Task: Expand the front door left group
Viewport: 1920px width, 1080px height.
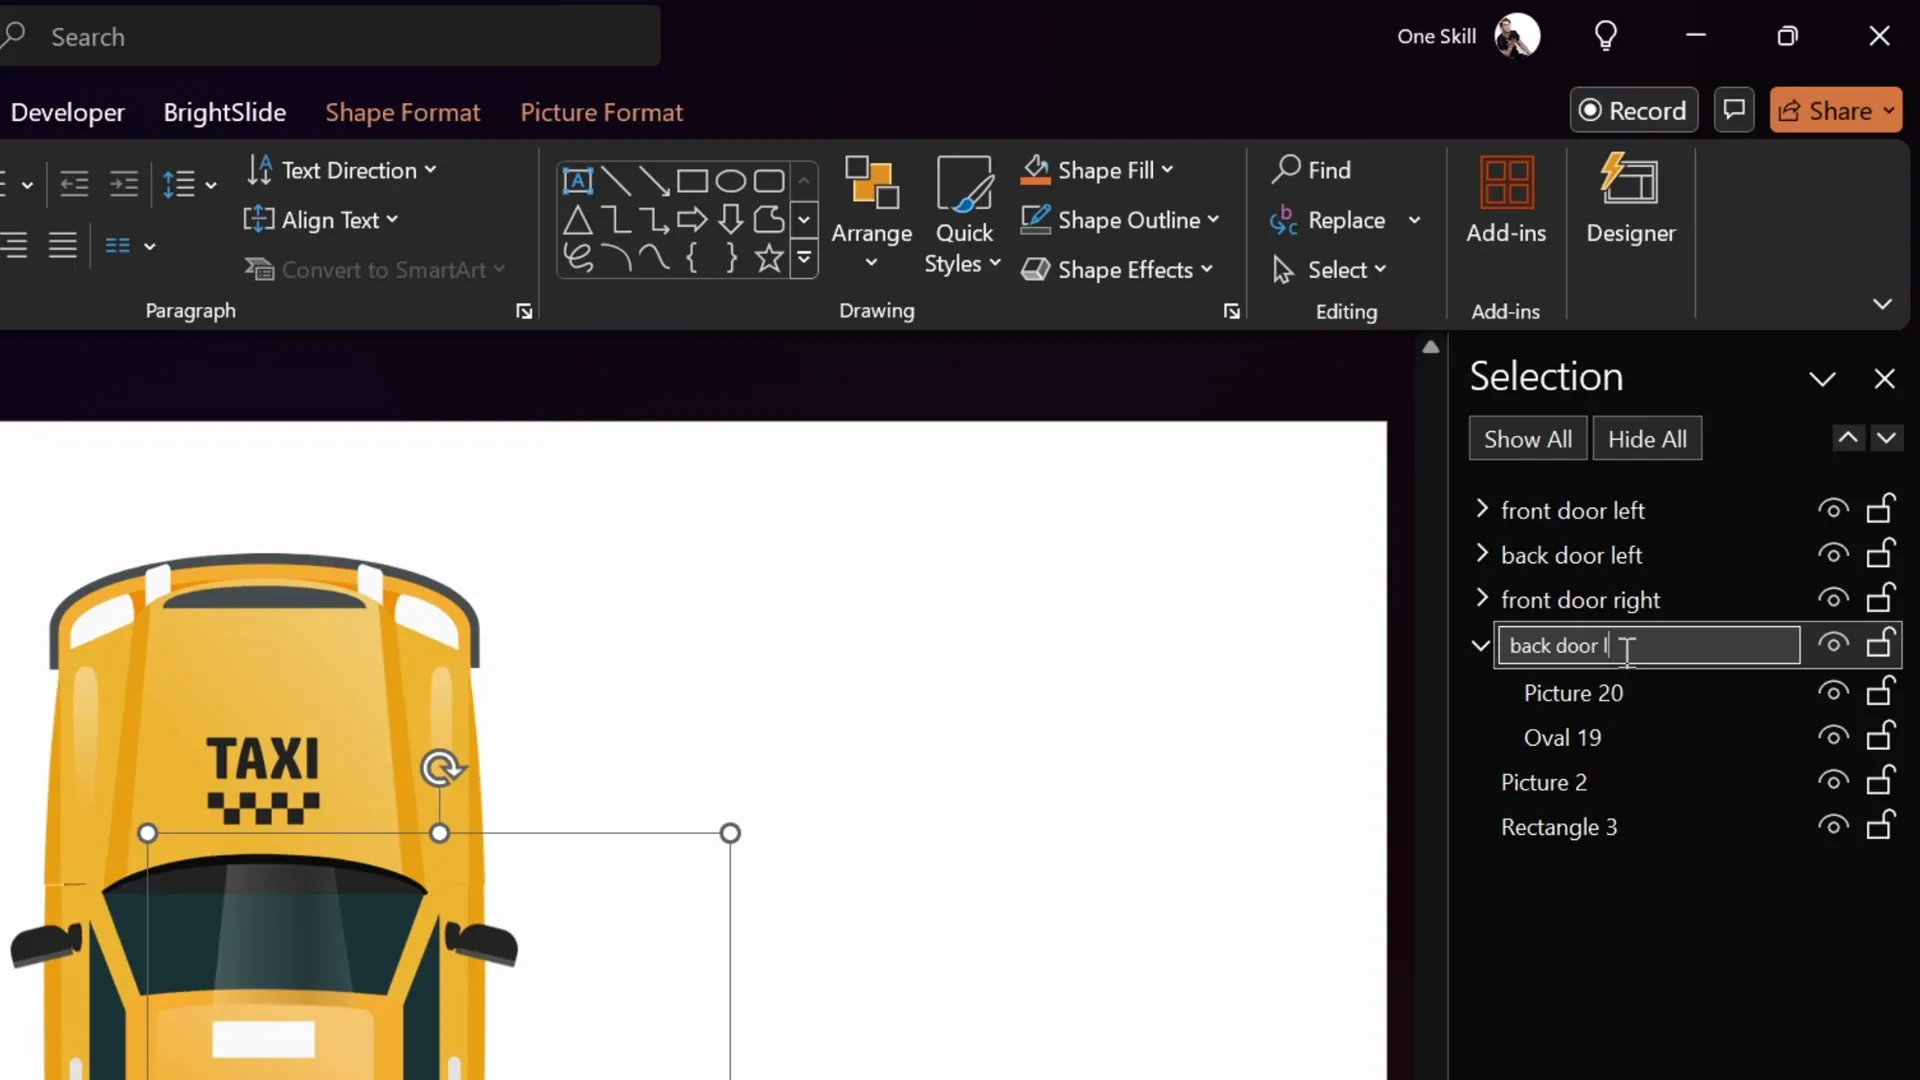Action: tap(1482, 510)
